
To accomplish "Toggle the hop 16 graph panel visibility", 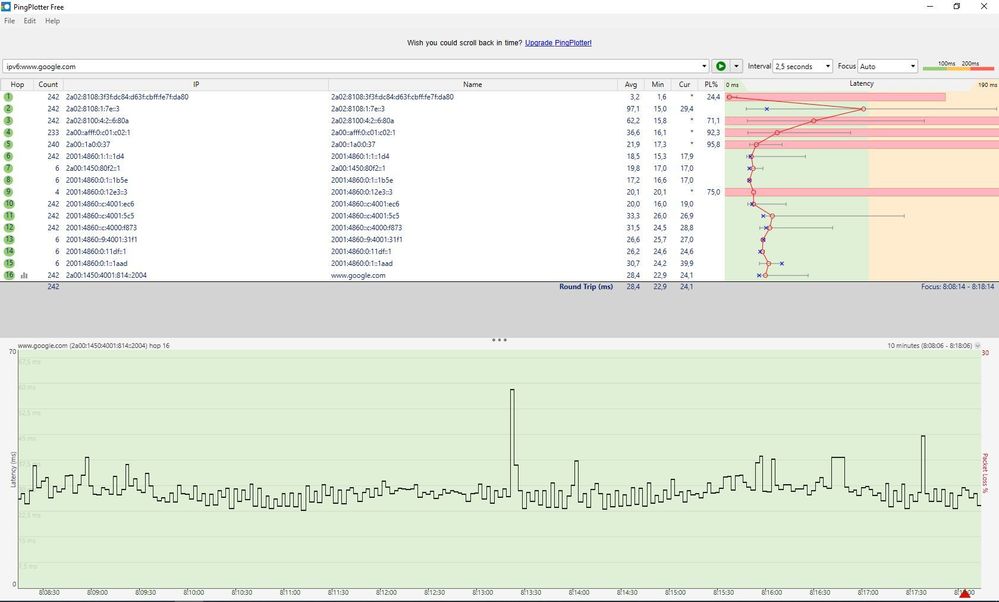I will (499, 340).
